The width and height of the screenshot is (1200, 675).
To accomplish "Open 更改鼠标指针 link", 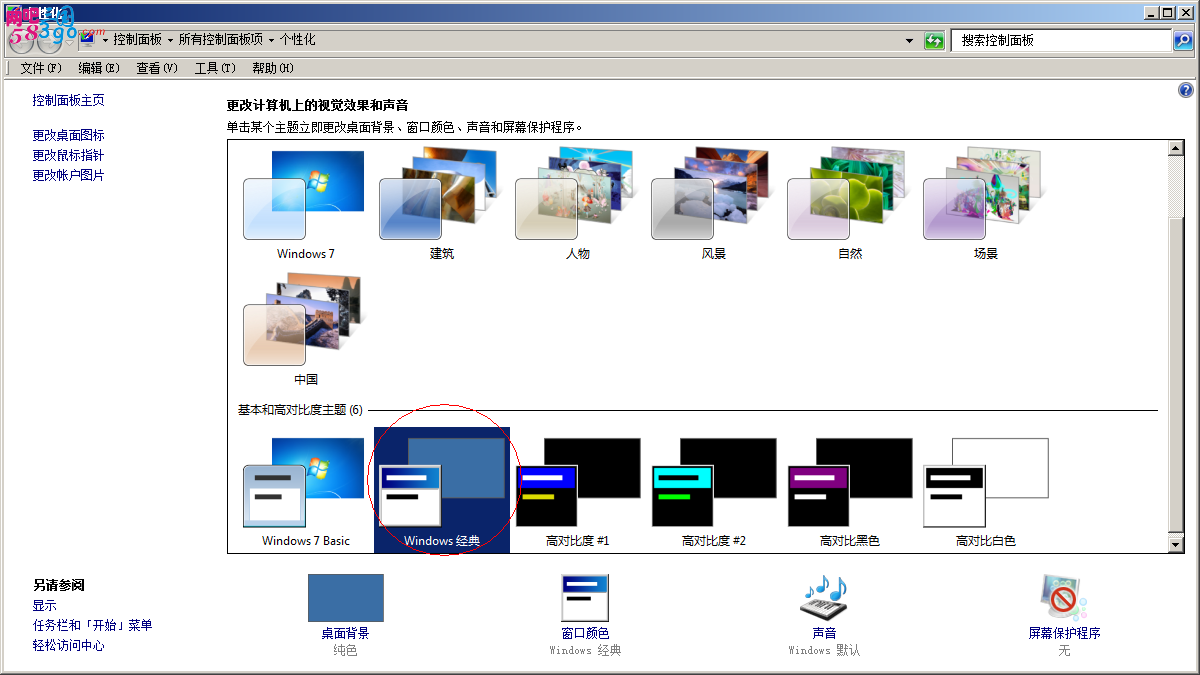I will [68, 155].
